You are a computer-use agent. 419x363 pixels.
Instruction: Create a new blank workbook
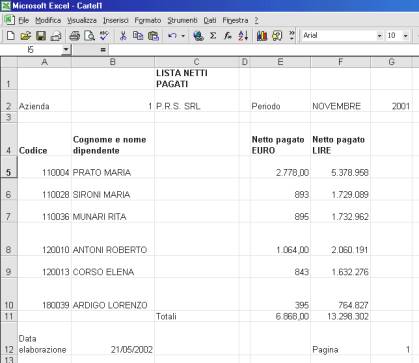tap(10, 35)
